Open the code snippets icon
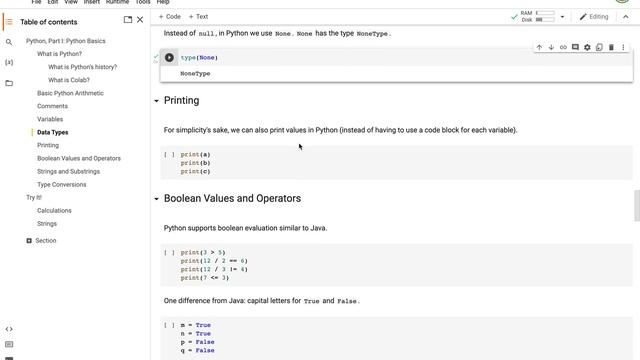The width and height of the screenshot is (640, 360). pyautogui.click(x=9, y=329)
